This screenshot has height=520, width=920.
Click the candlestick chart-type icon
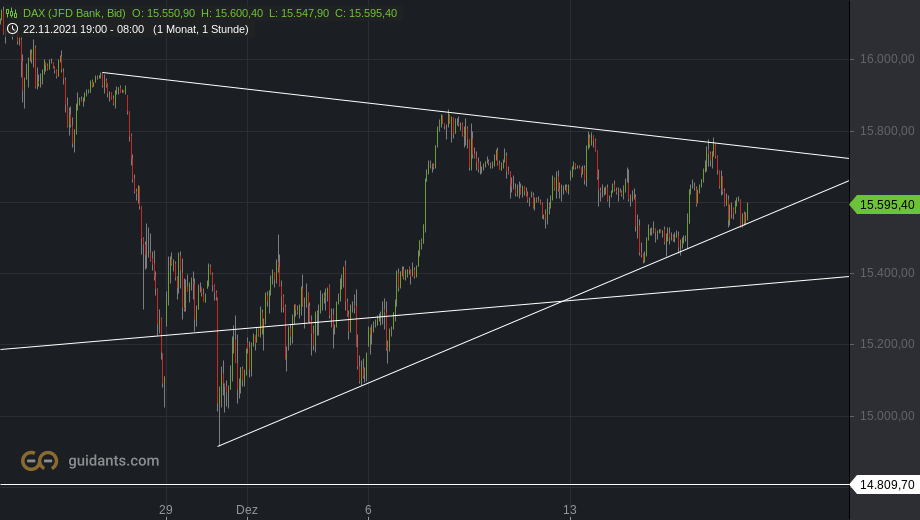12,13
